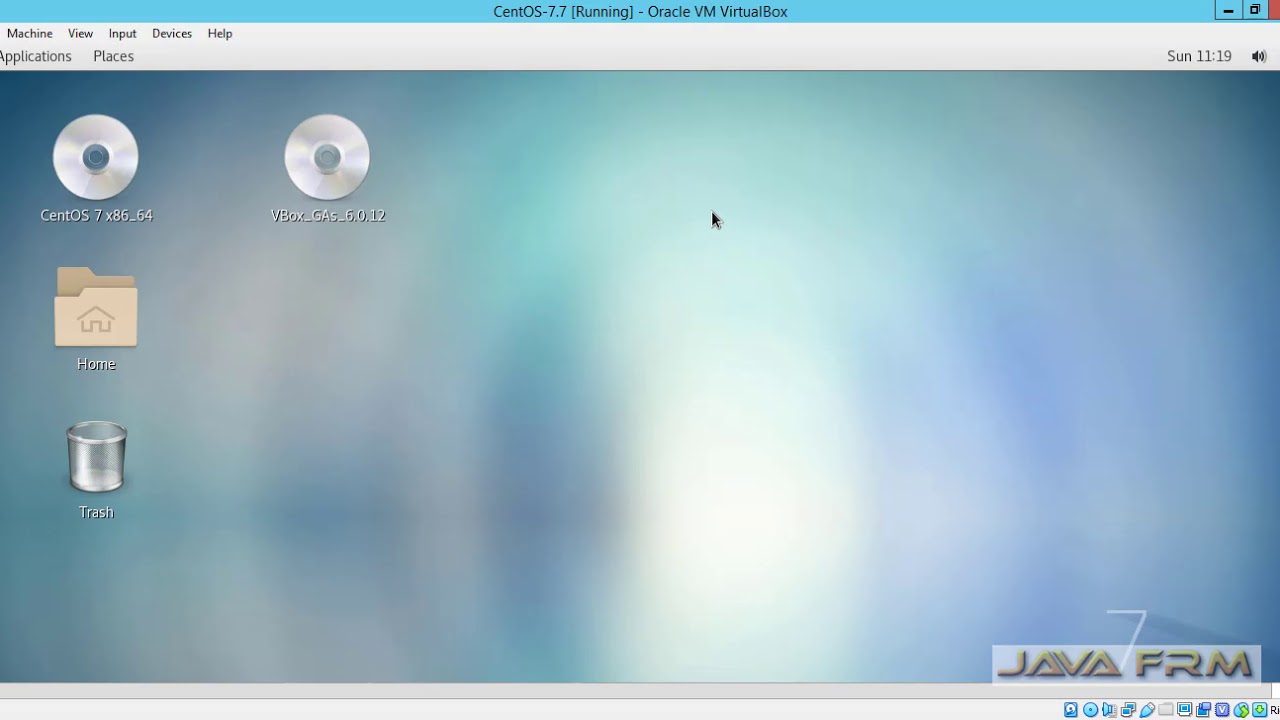The height and width of the screenshot is (720, 1280).
Task: Click the CentOS 7 x86_64 label text
Action: tap(96, 215)
